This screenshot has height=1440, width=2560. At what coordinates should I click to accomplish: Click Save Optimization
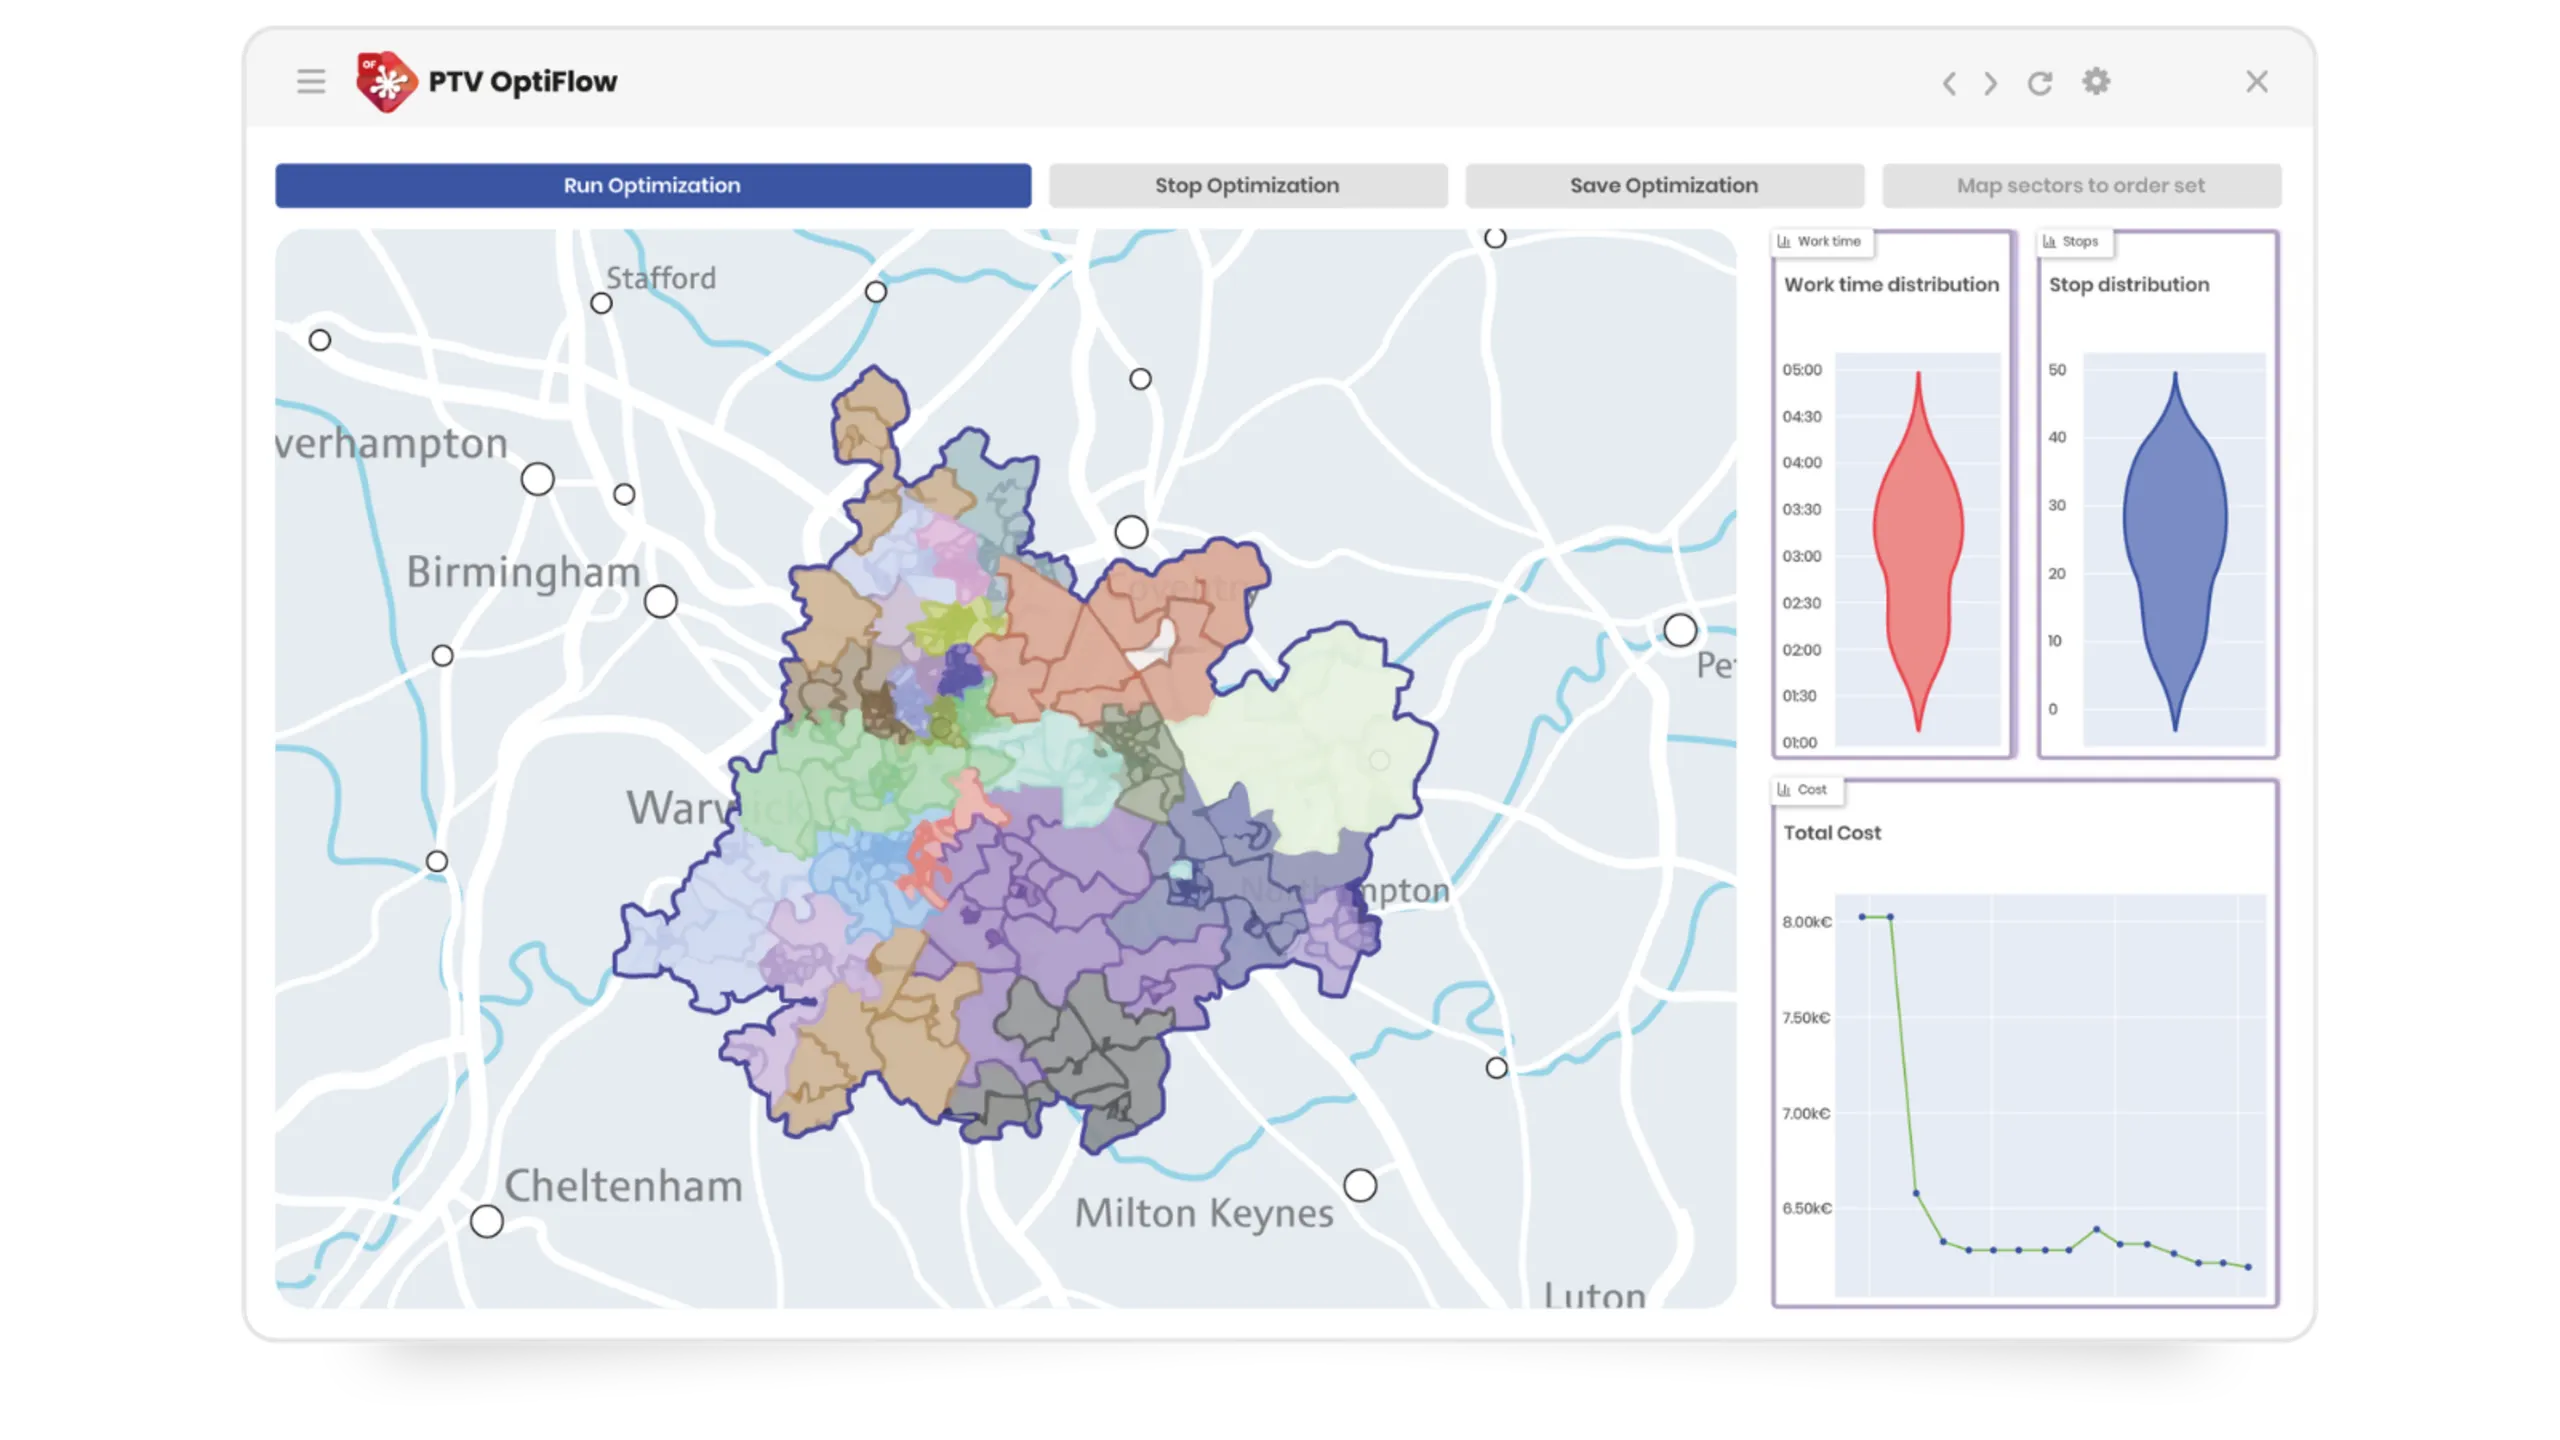tap(1664, 185)
